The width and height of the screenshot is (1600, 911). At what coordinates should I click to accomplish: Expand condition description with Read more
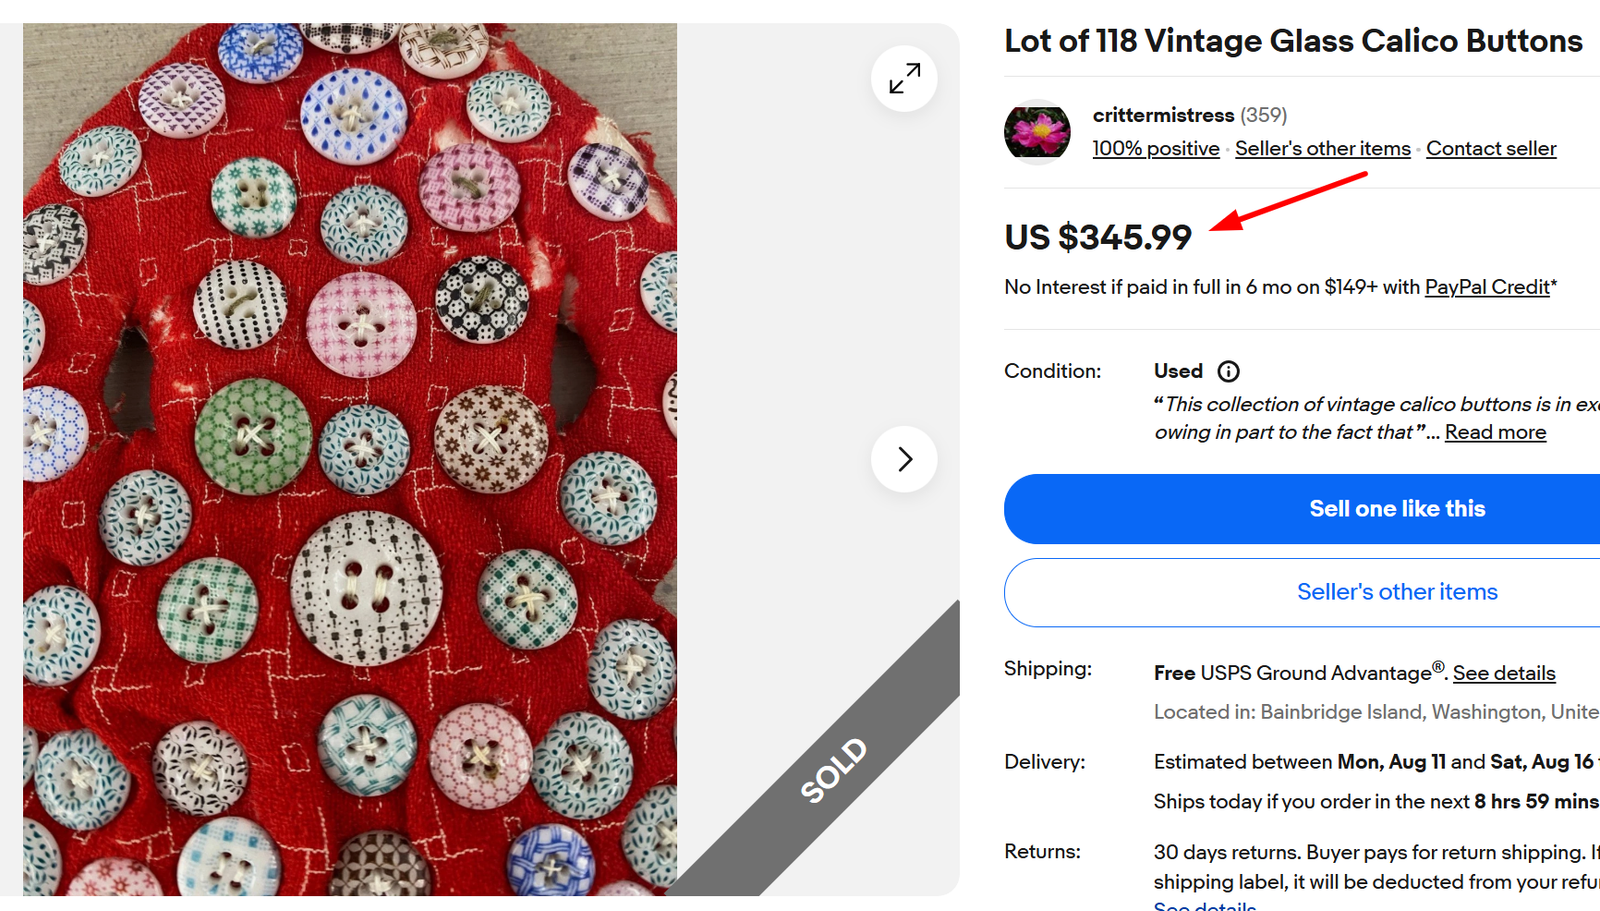coord(1495,432)
